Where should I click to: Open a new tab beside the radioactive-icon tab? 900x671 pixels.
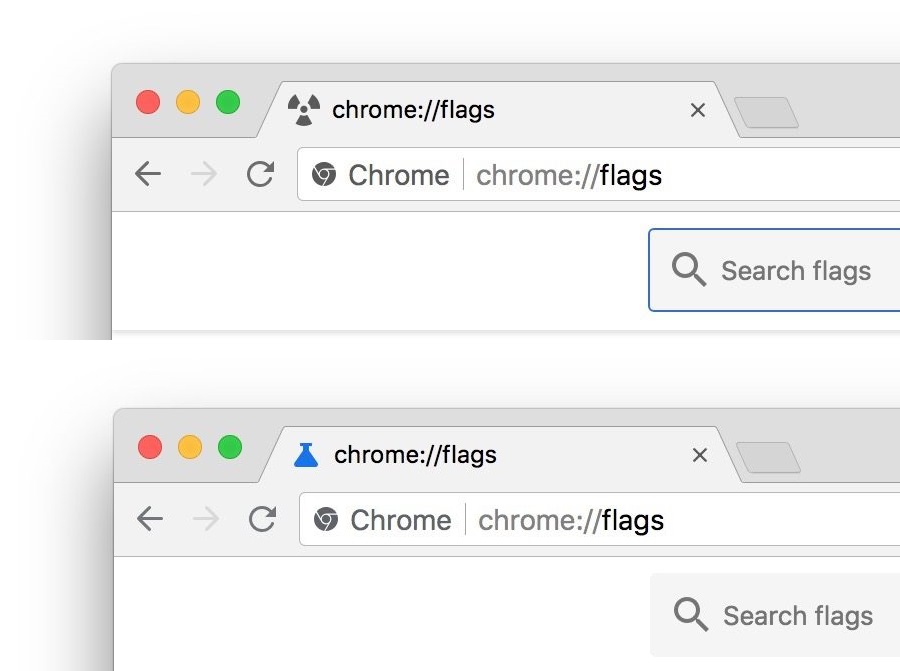coord(766,112)
